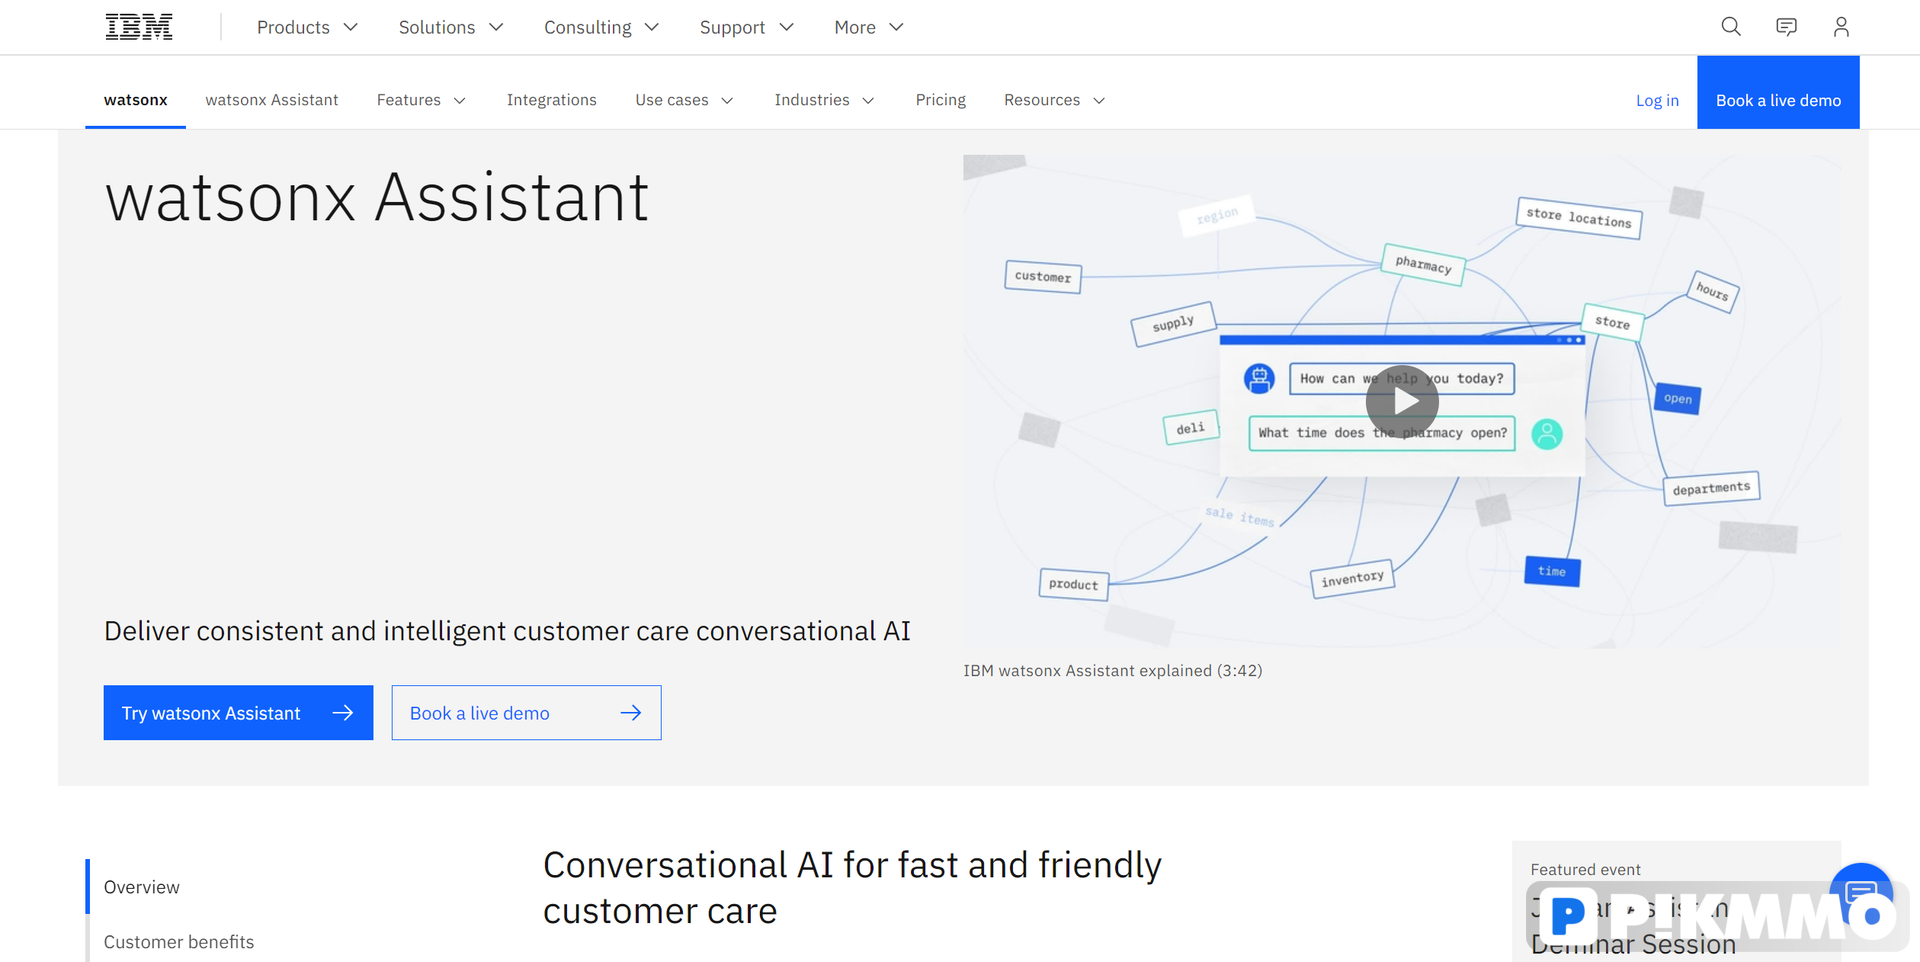Click the chatbot avatar icon in video
This screenshot has width=1920, height=962.
pos(1259,379)
